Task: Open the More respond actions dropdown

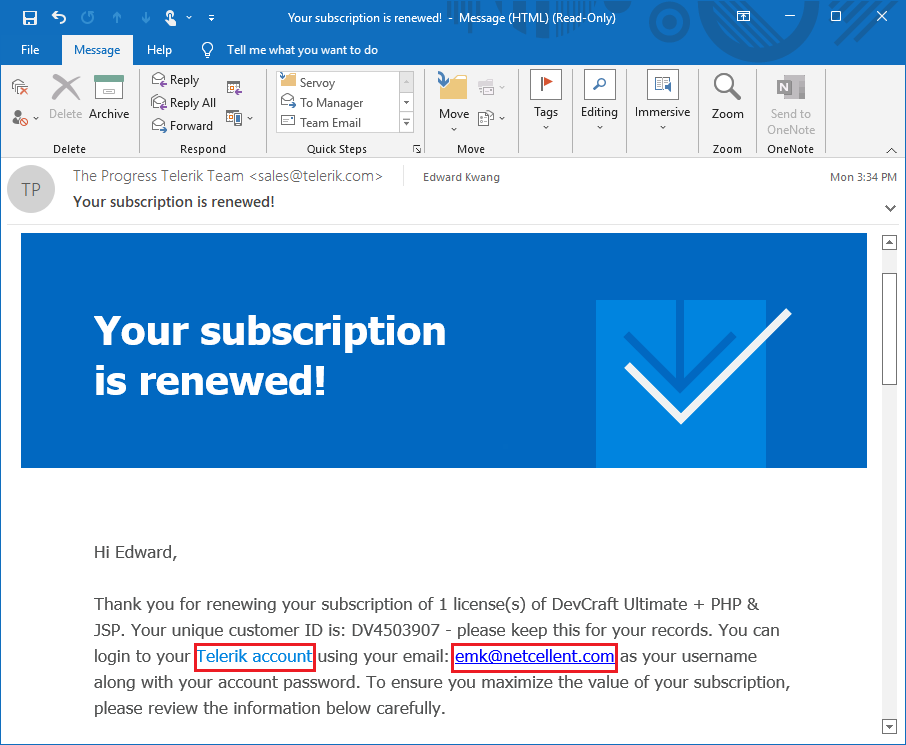Action: pyautogui.click(x=239, y=118)
